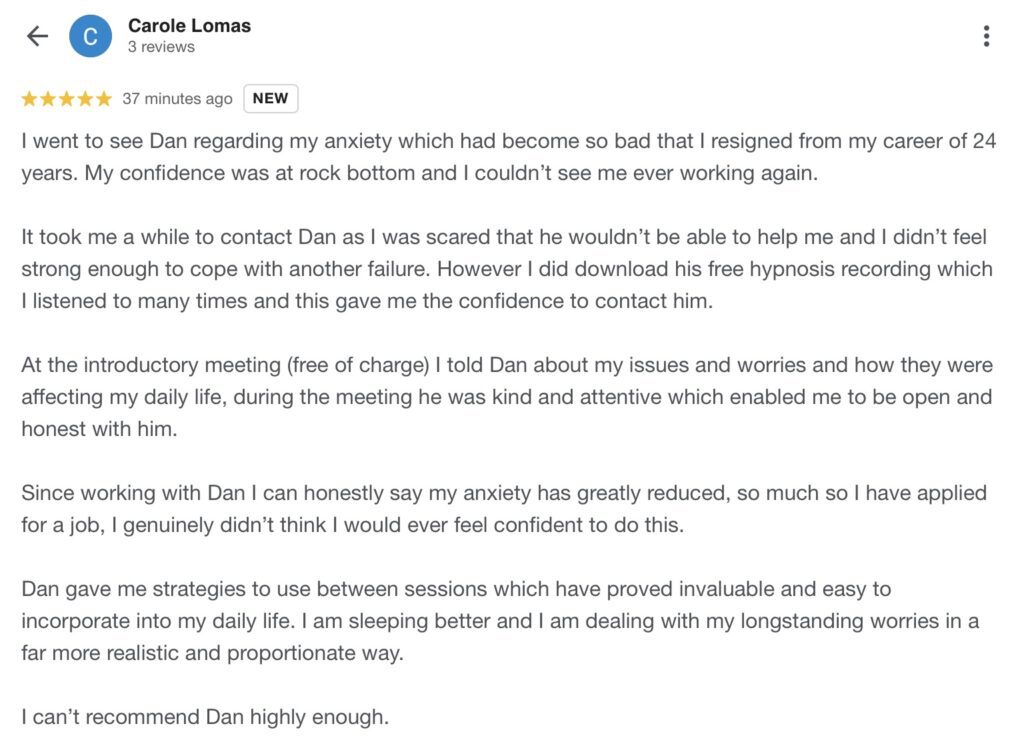Click the first yellow rating star
Viewport: 1024px width, 748px height.
(x=29, y=99)
